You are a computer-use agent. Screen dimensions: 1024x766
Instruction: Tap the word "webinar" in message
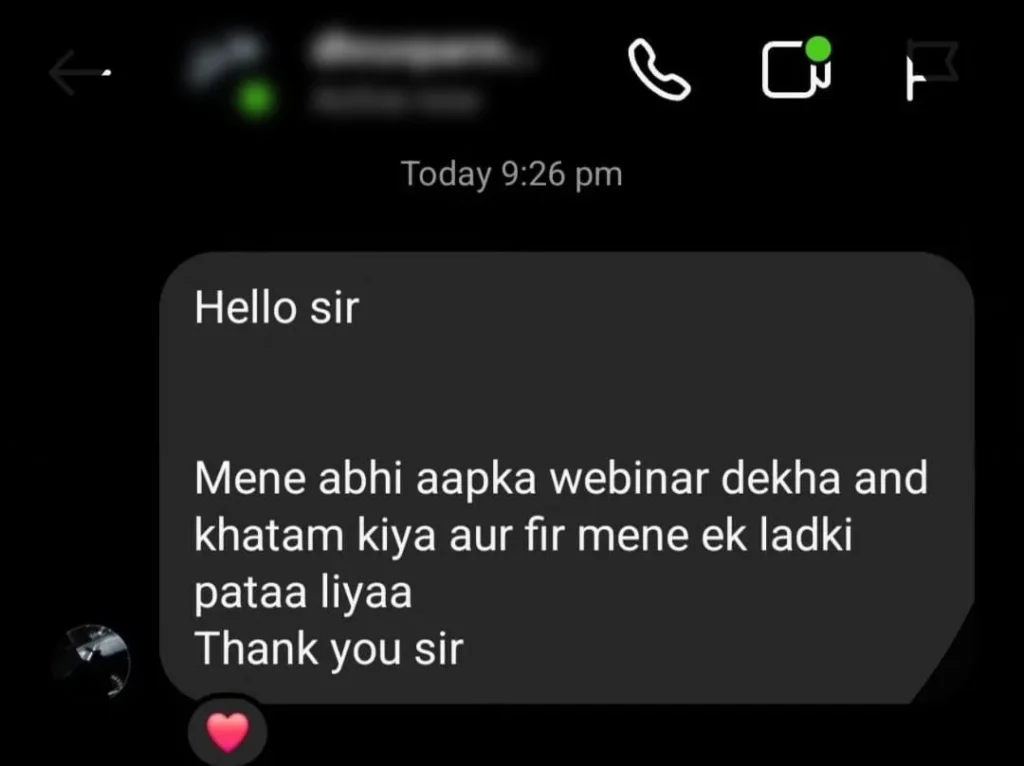pyautogui.click(x=629, y=478)
